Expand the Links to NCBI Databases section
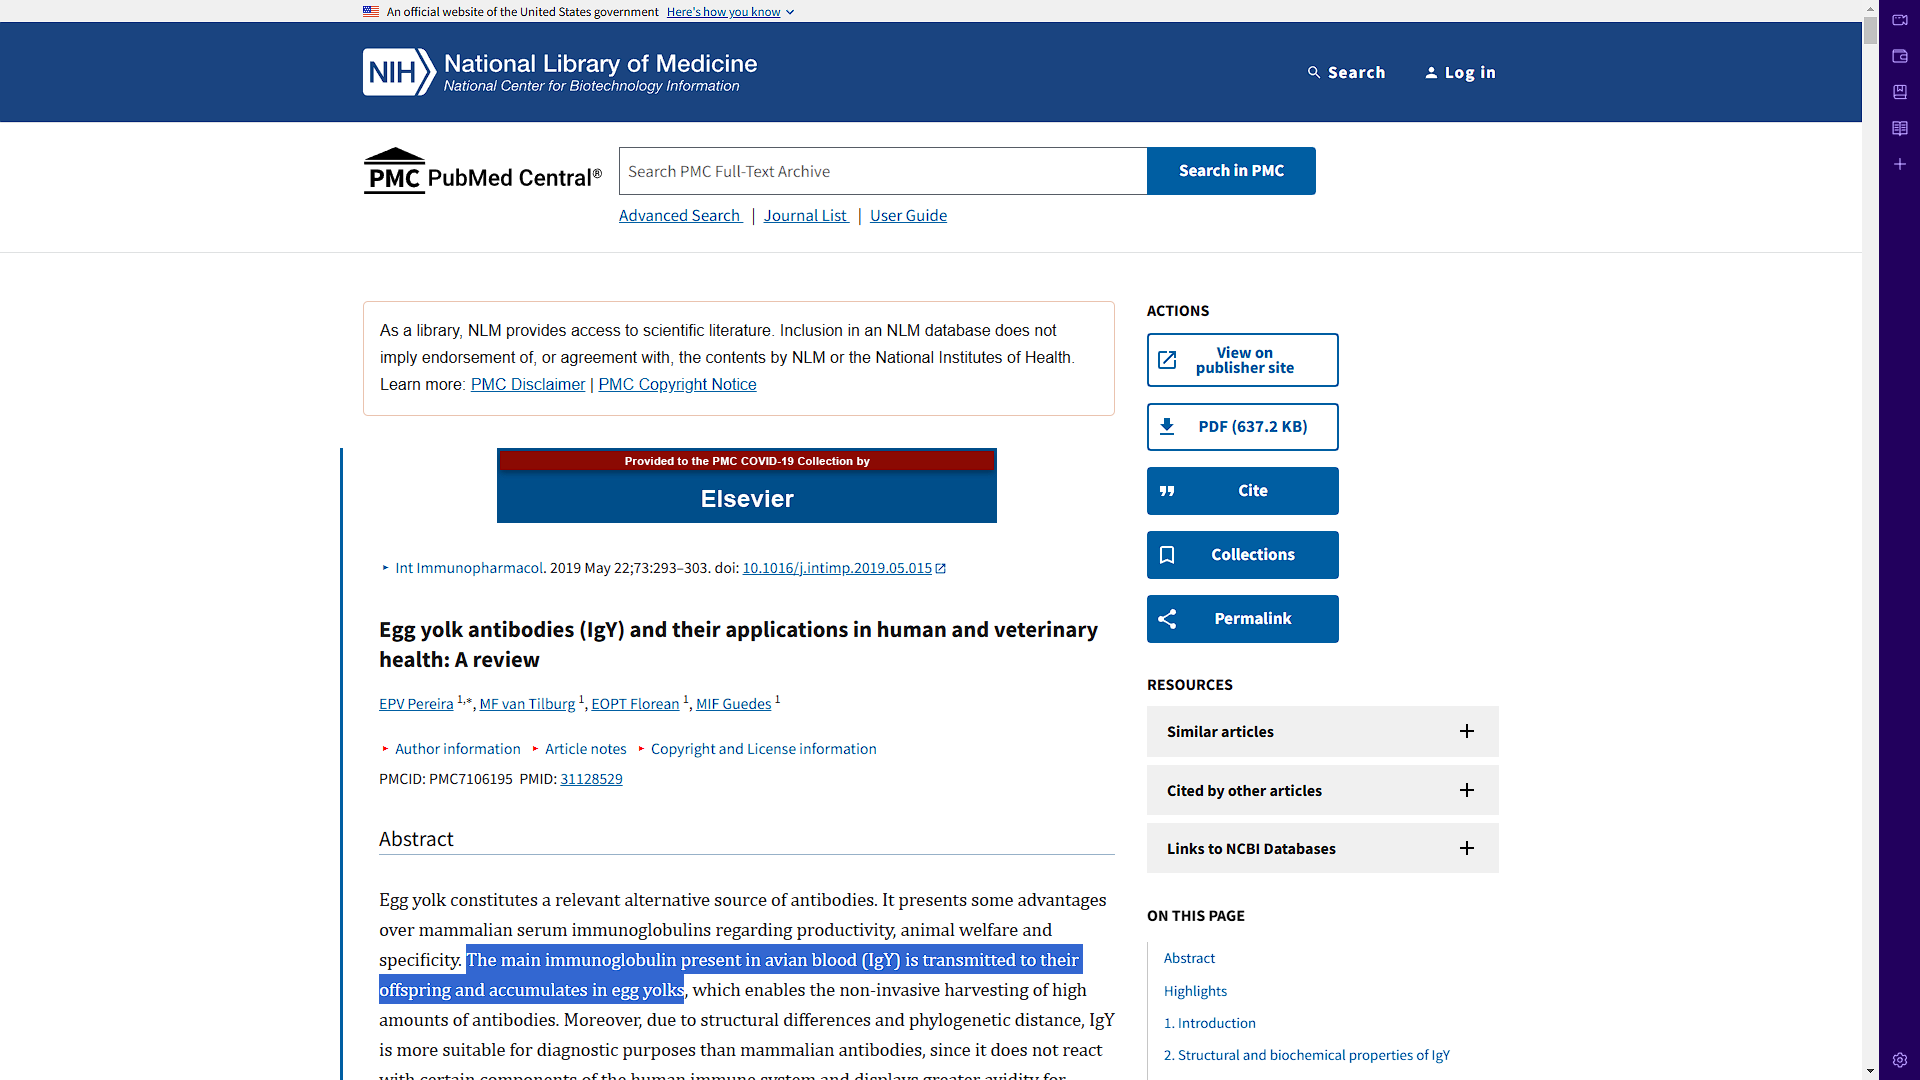This screenshot has width=1920, height=1080. point(1466,848)
